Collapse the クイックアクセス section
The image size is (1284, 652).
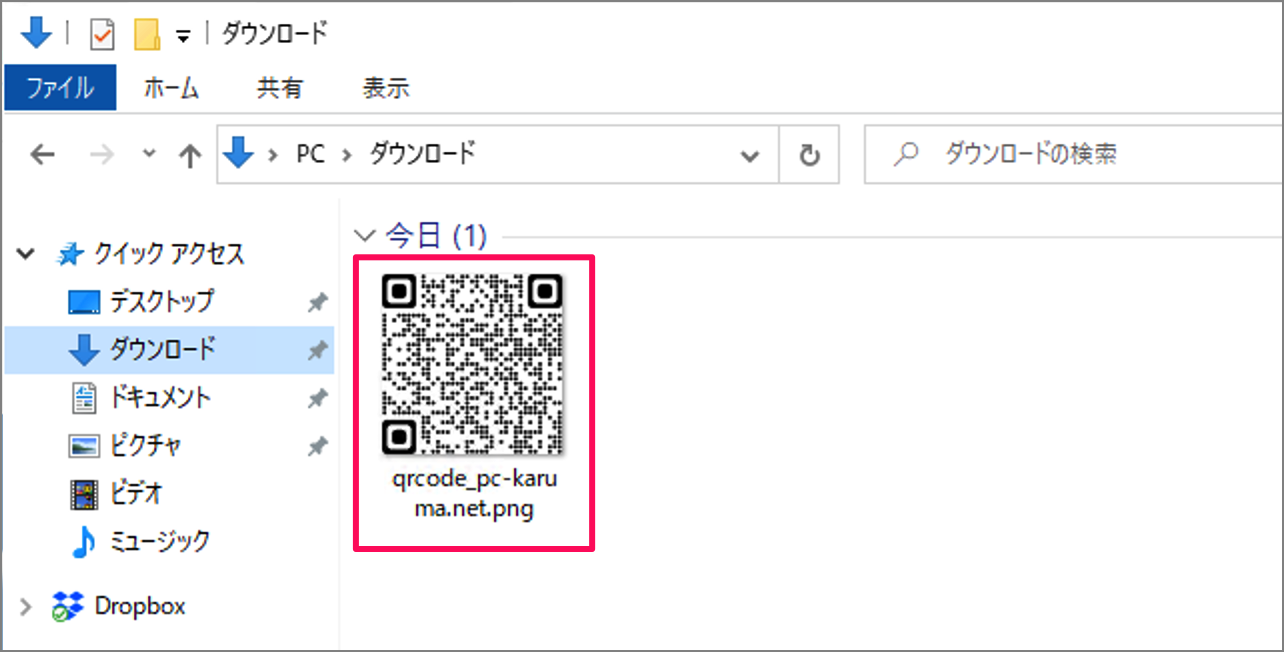[26, 253]
